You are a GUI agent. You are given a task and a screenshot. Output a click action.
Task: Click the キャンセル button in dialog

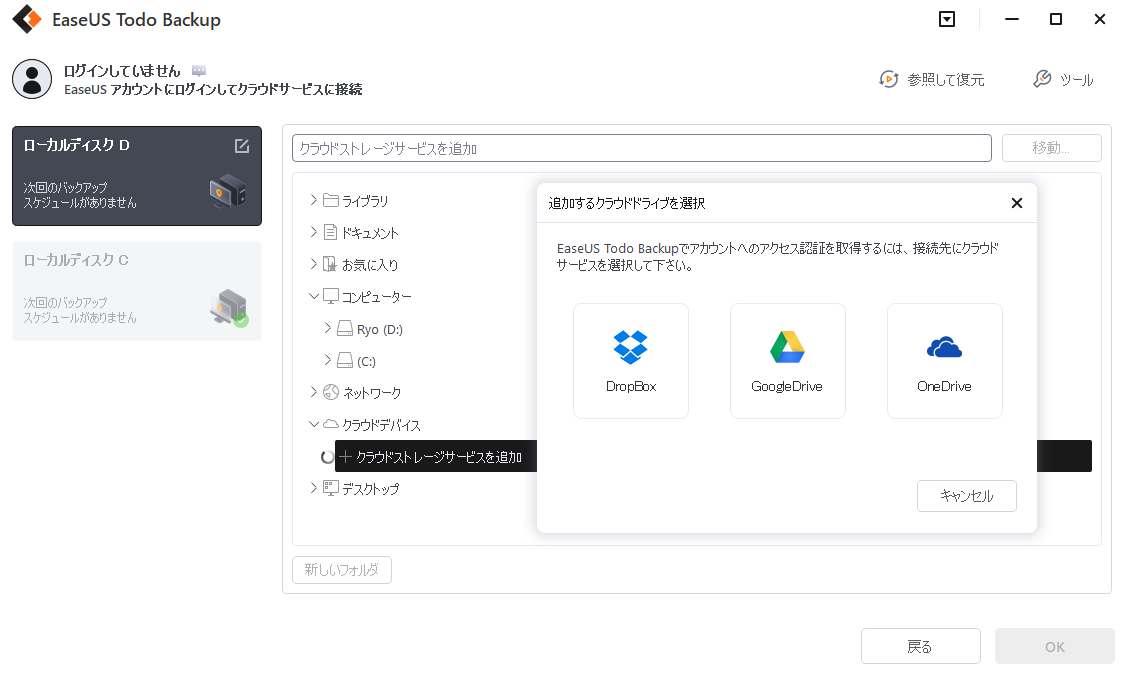pyautogui.click(x=966, y=495)
